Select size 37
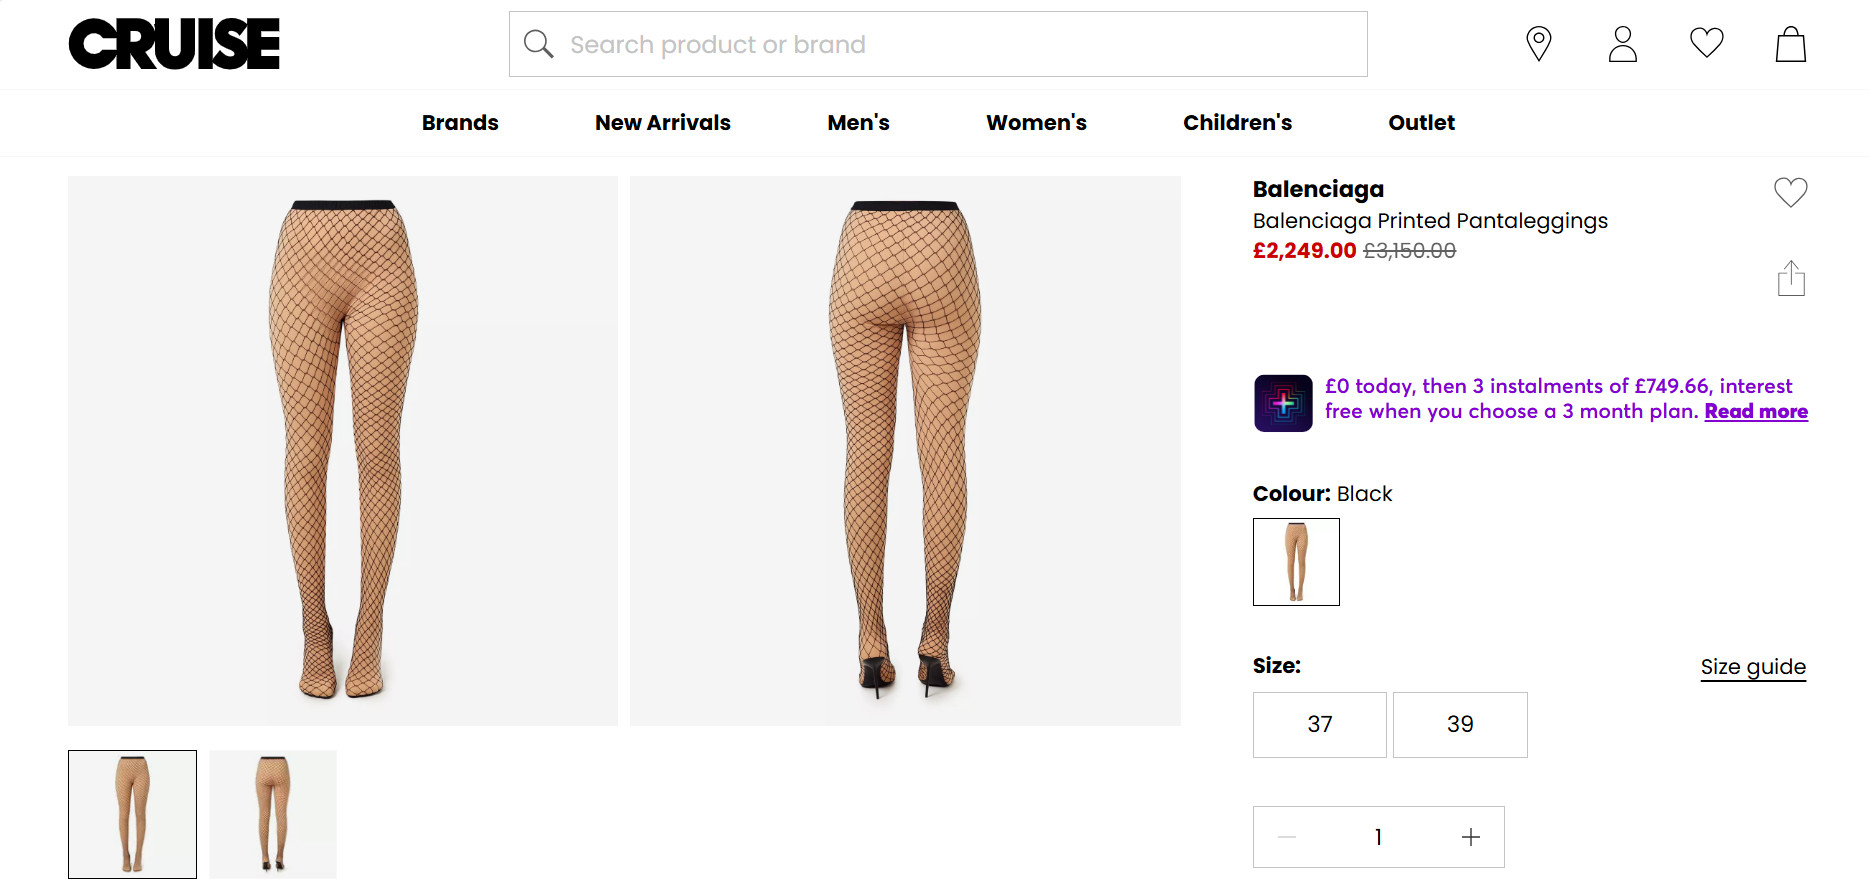 [1319, 724]
